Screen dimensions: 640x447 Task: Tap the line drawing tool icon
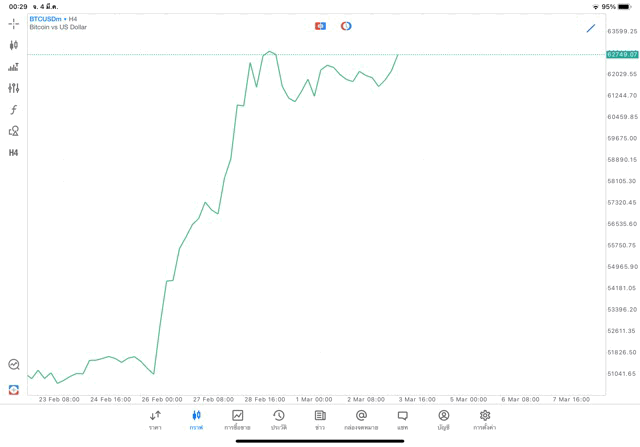(x=591, y=28)
